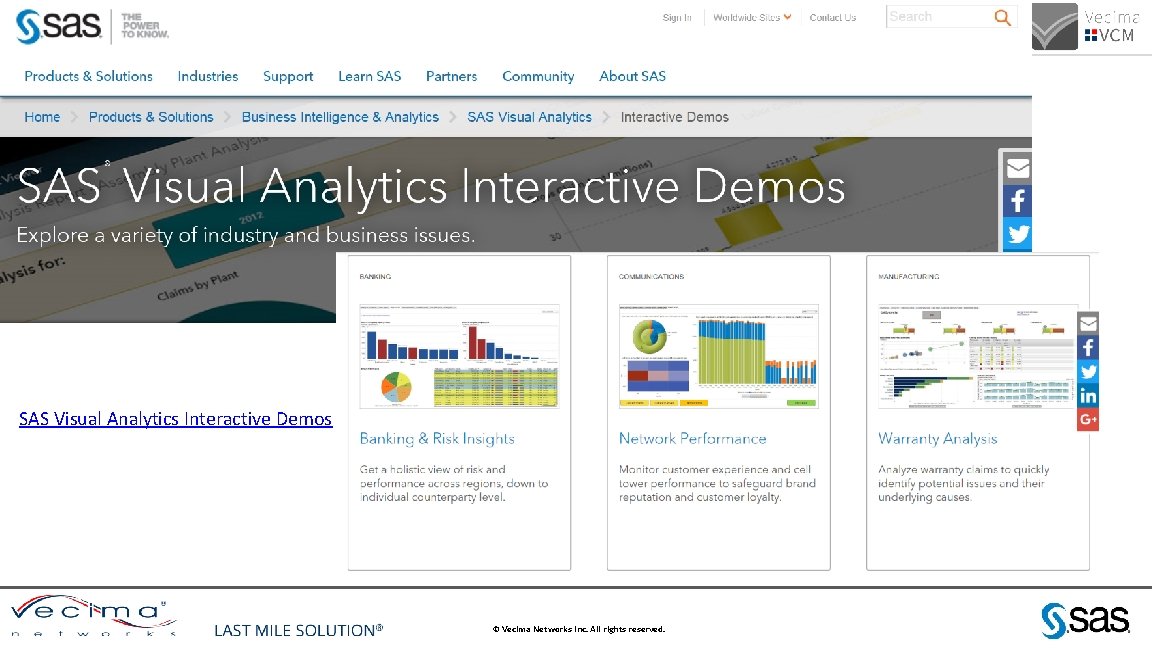
Task: Share on Twitter icon on banner
Action: click(1017, 234)
